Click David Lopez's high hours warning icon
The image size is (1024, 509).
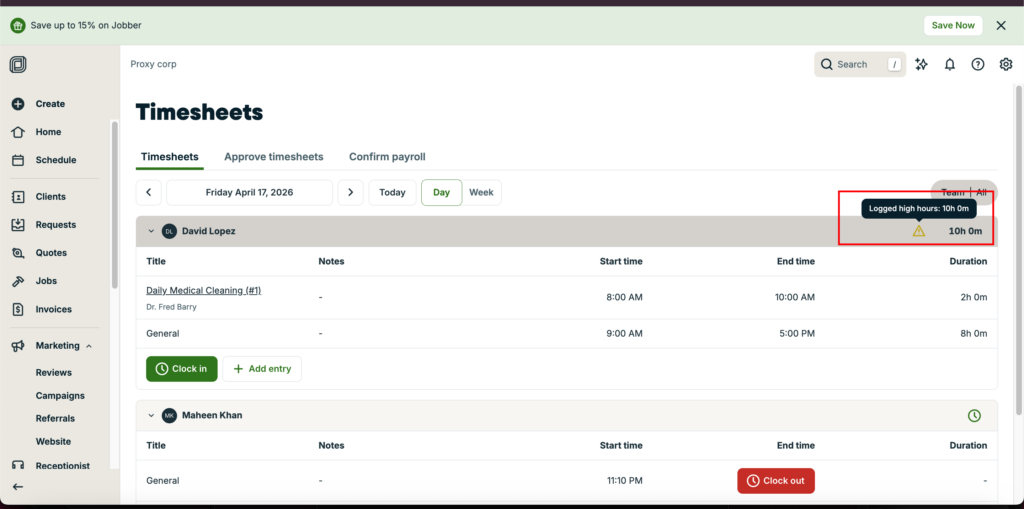(919, 231)
